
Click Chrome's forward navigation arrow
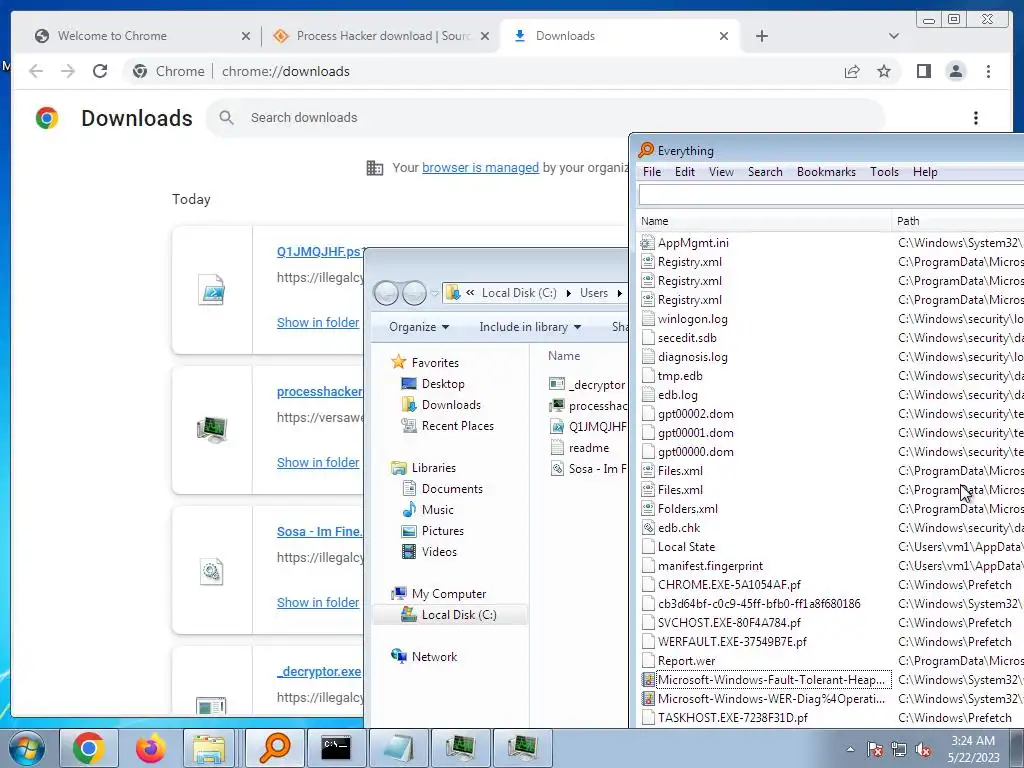pos(67,71)
